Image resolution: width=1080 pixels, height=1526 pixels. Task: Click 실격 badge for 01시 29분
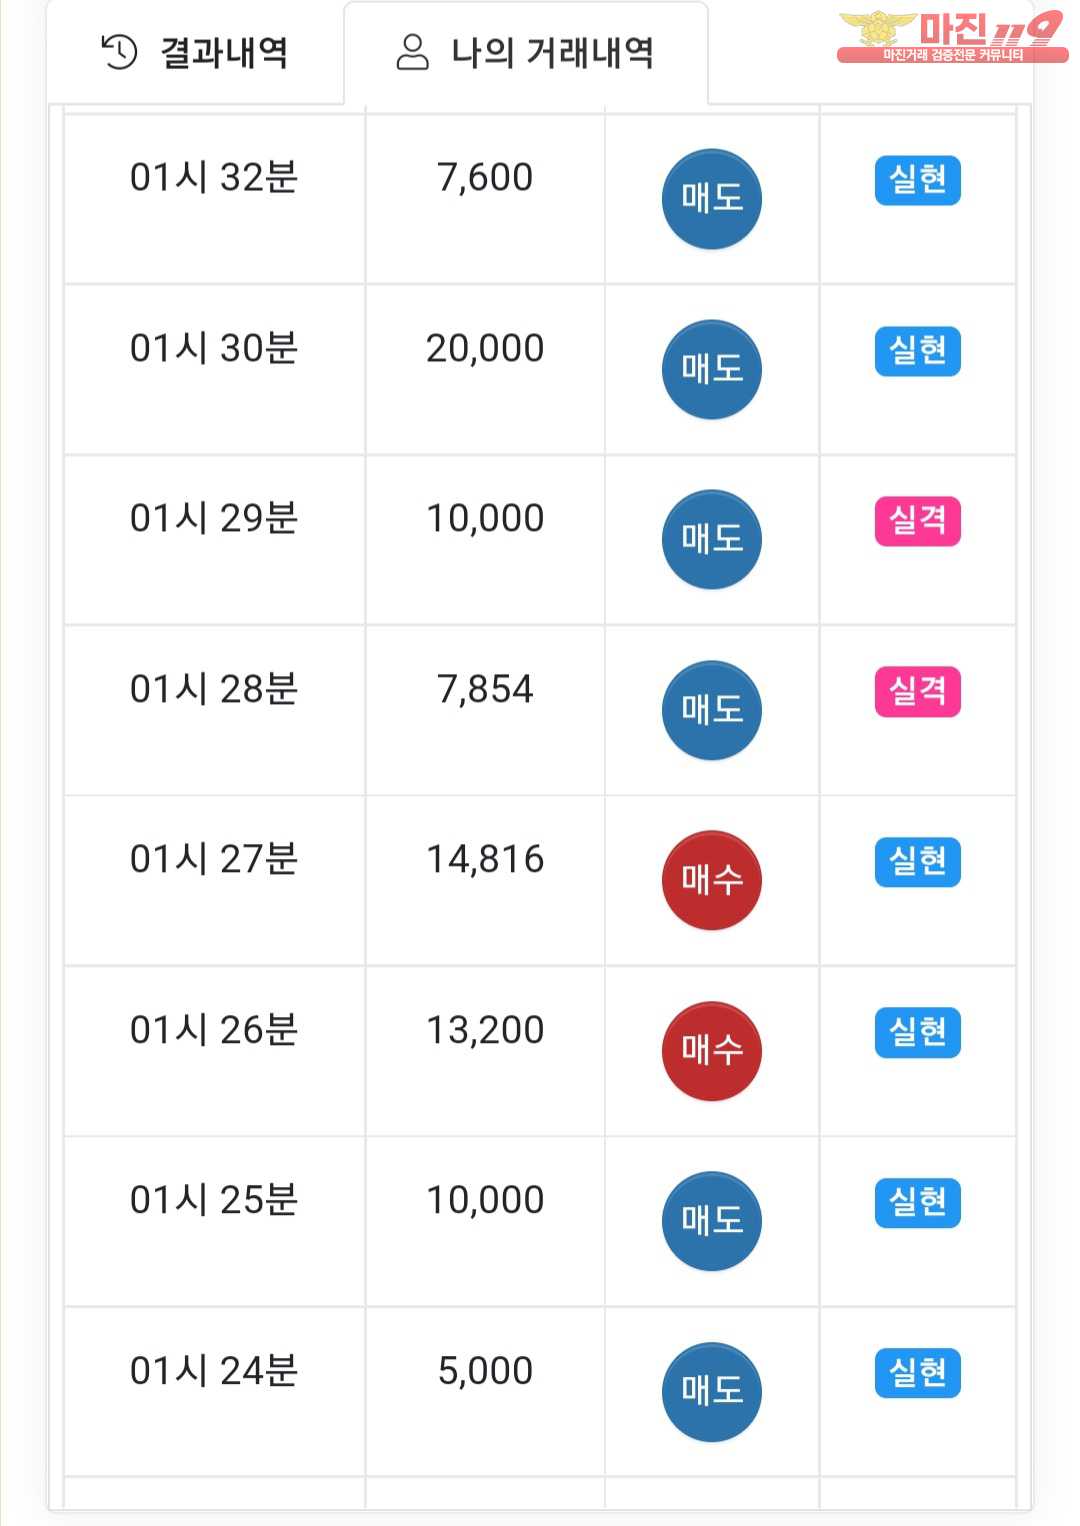pyautogui.click(x=918, y=521)
